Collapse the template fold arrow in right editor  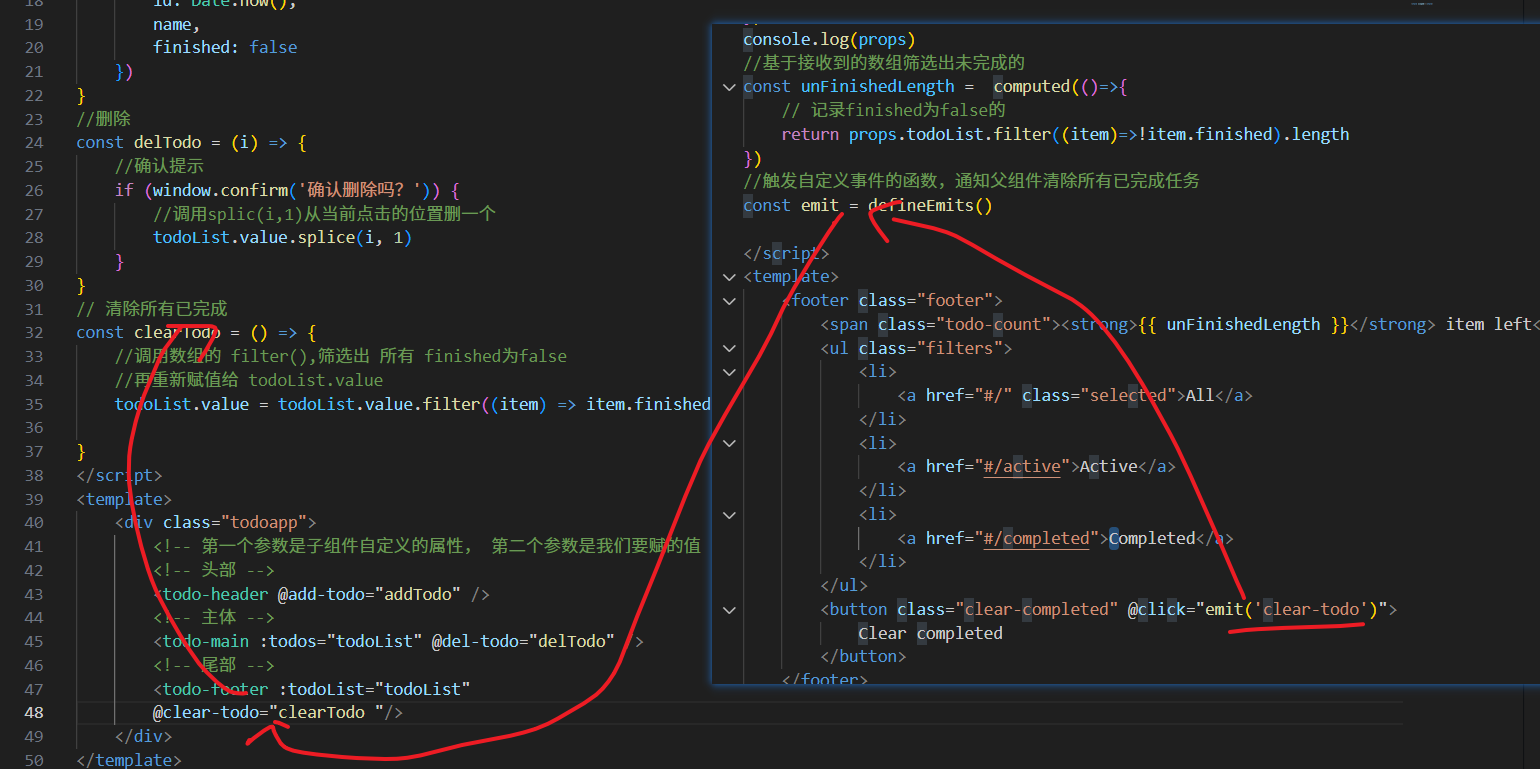(729, 277)
